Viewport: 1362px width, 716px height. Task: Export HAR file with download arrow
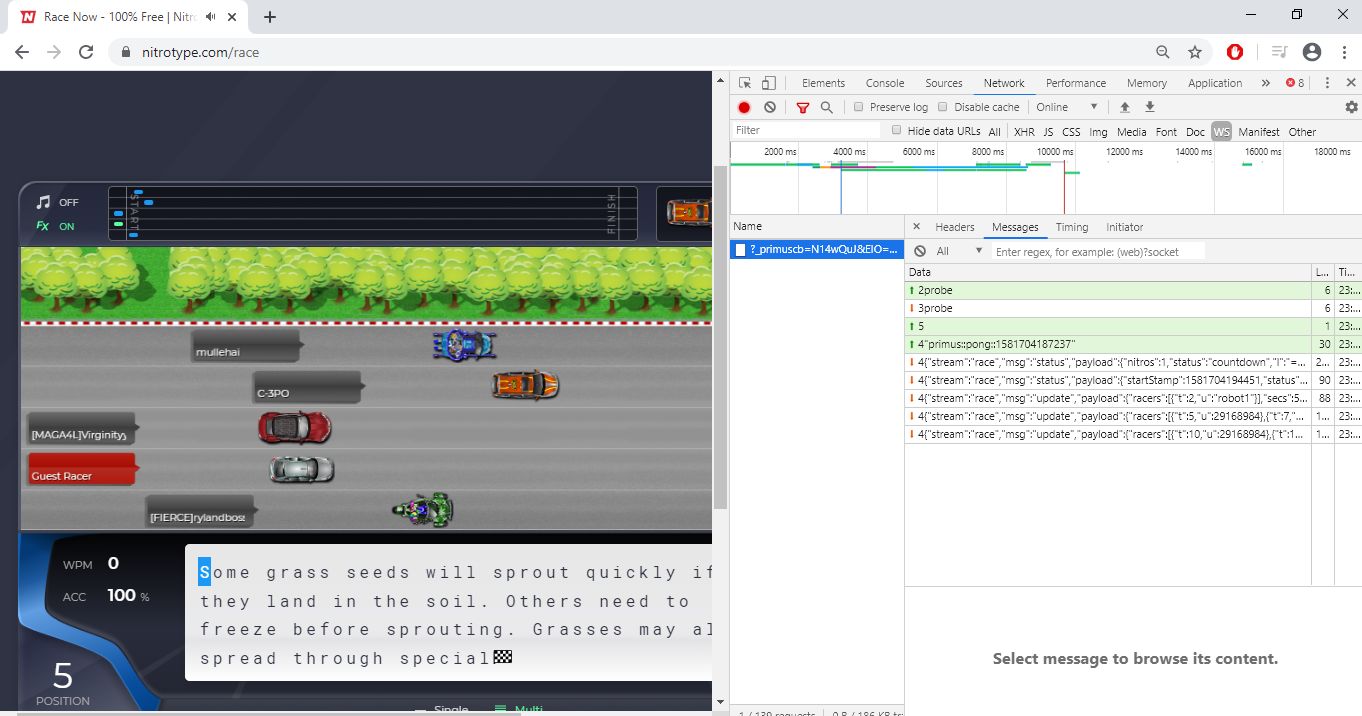pos(1149,107)
